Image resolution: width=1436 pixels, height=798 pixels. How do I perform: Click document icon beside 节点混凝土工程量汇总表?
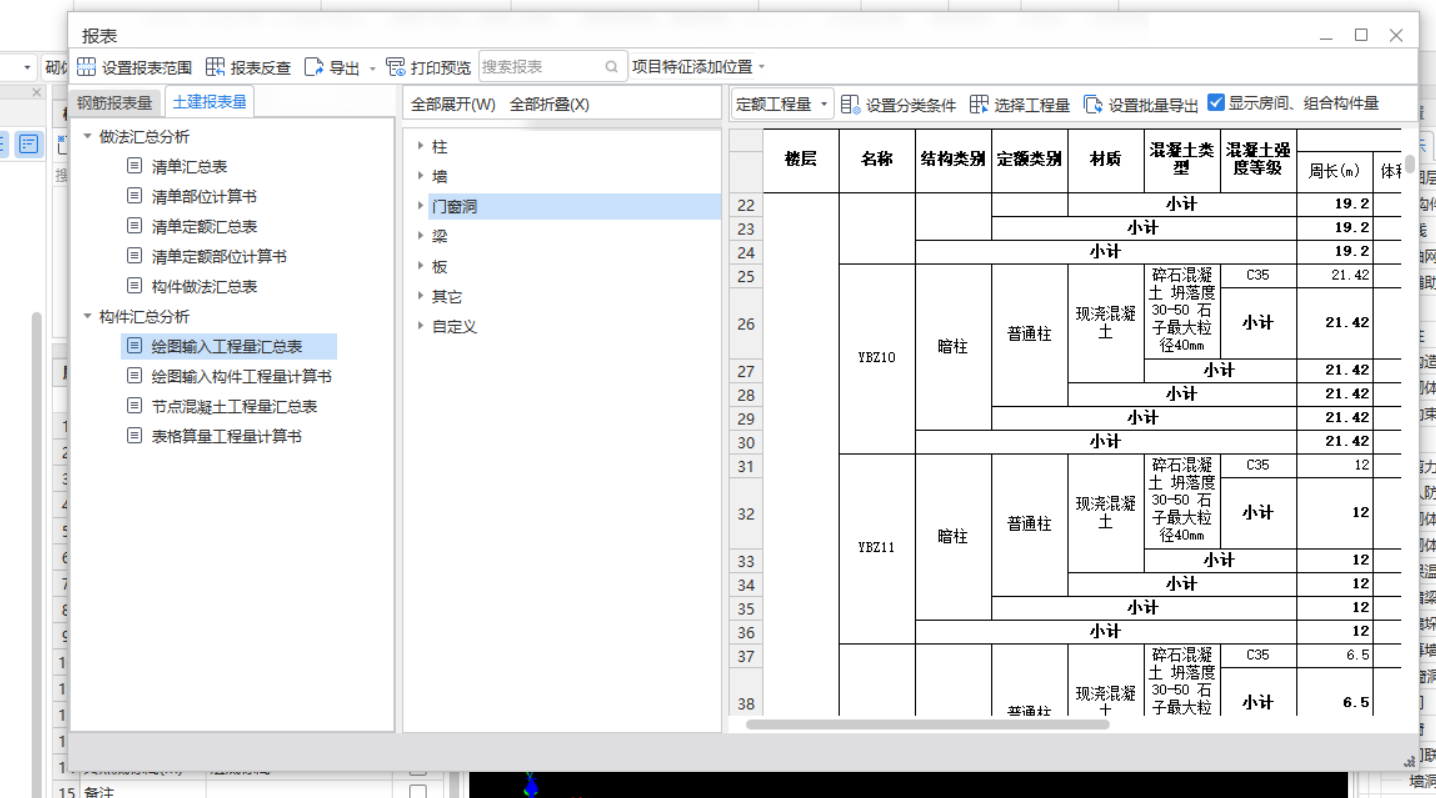tap(135, 406)
